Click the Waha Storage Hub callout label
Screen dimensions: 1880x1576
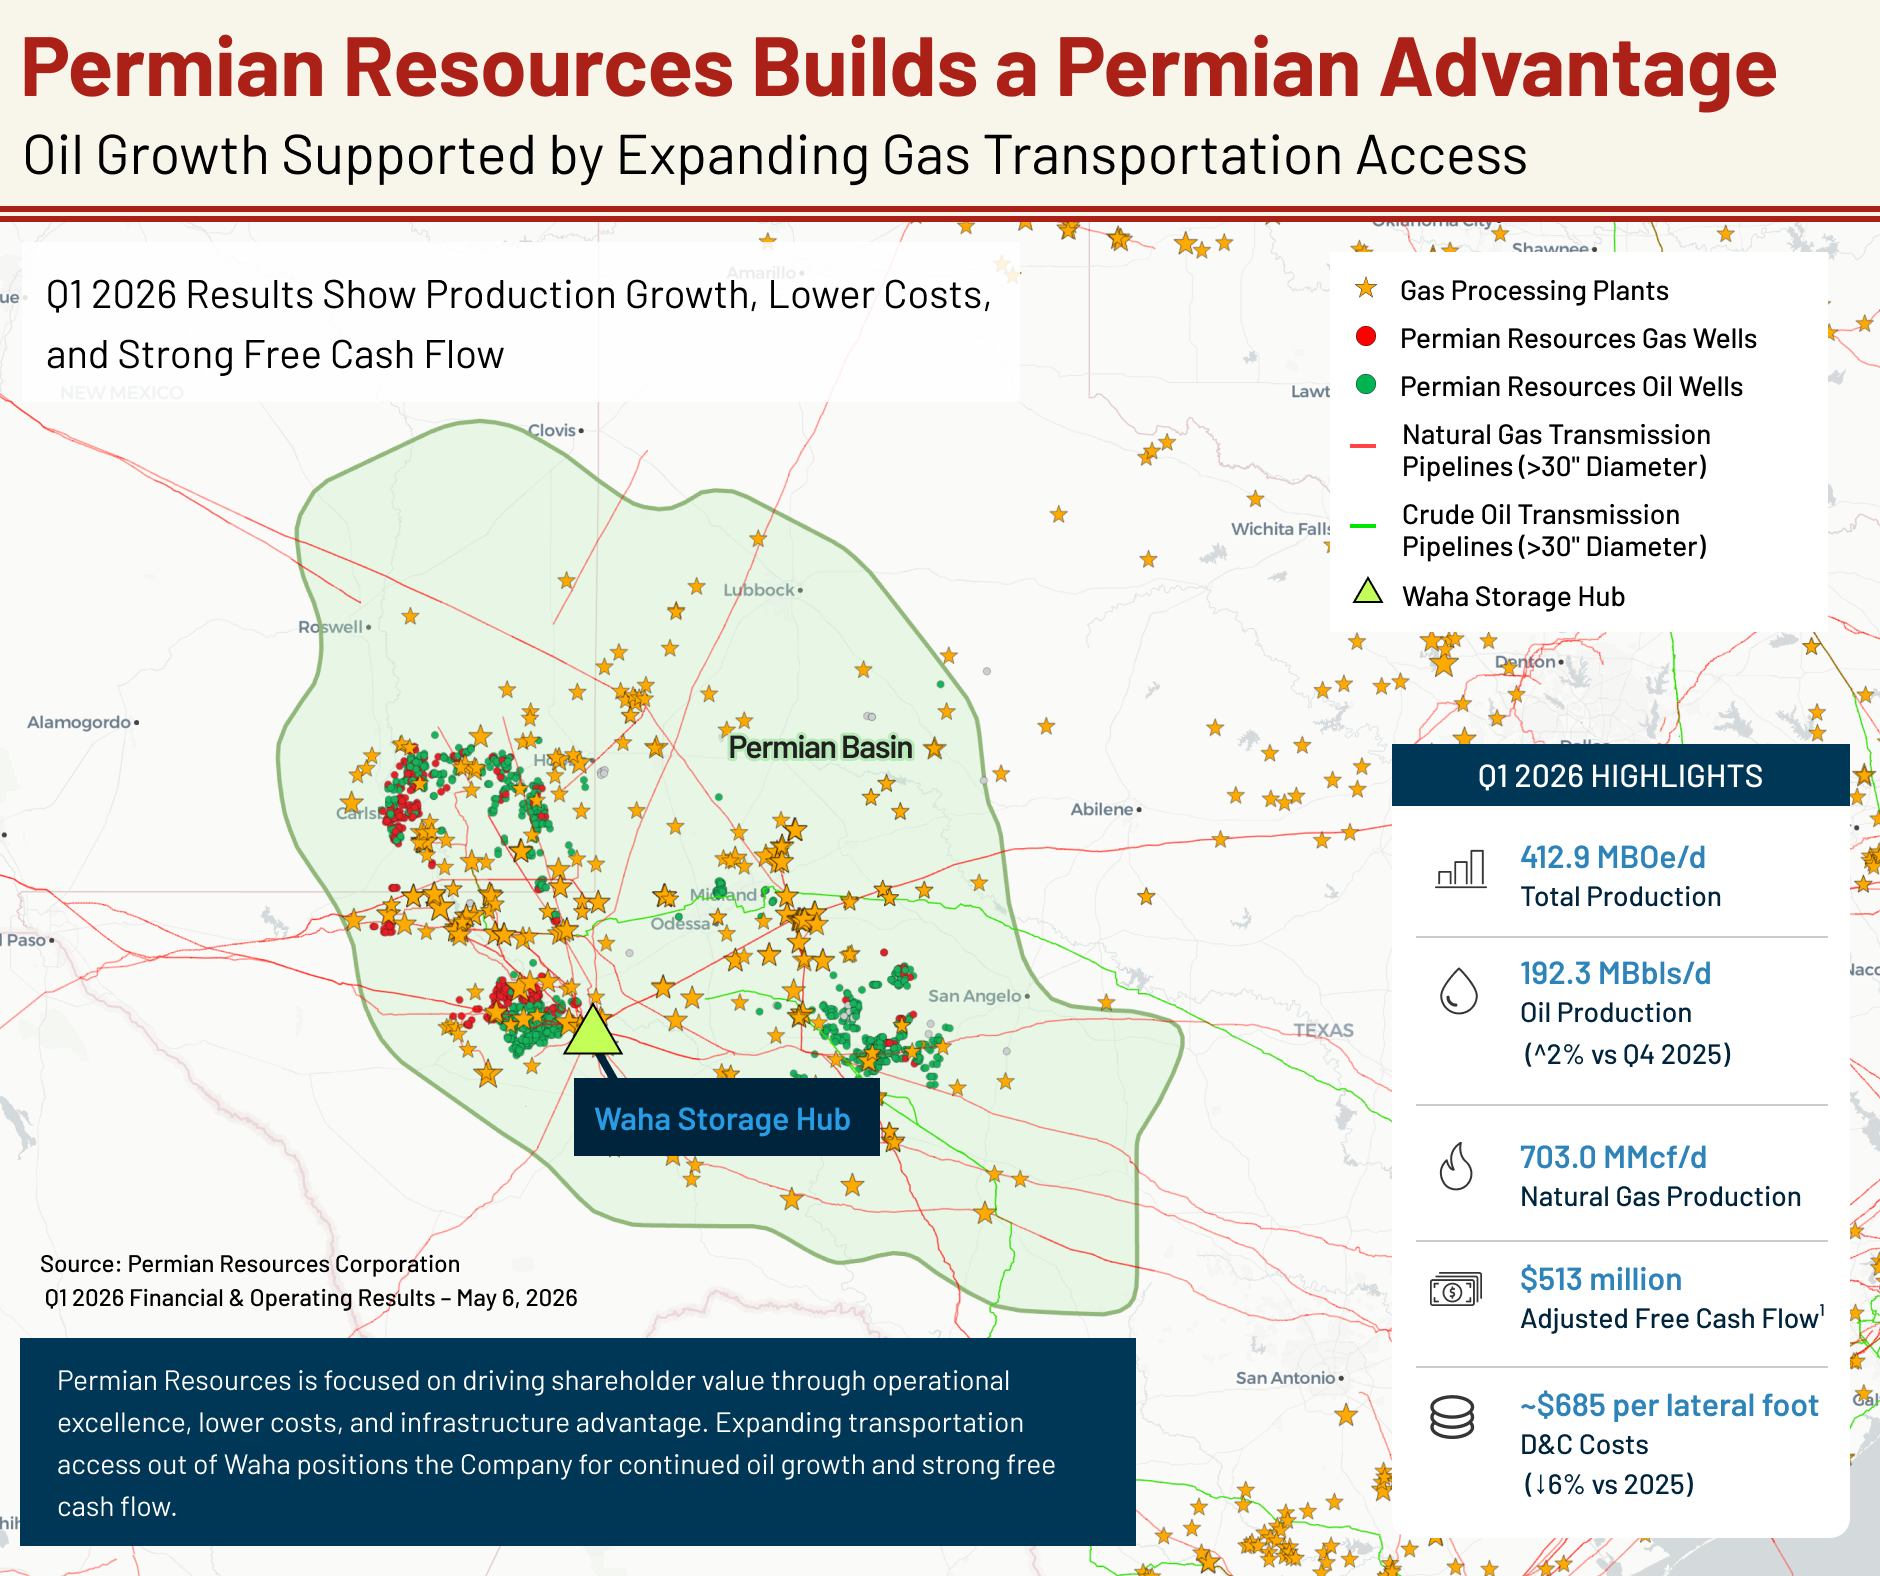726,1117
